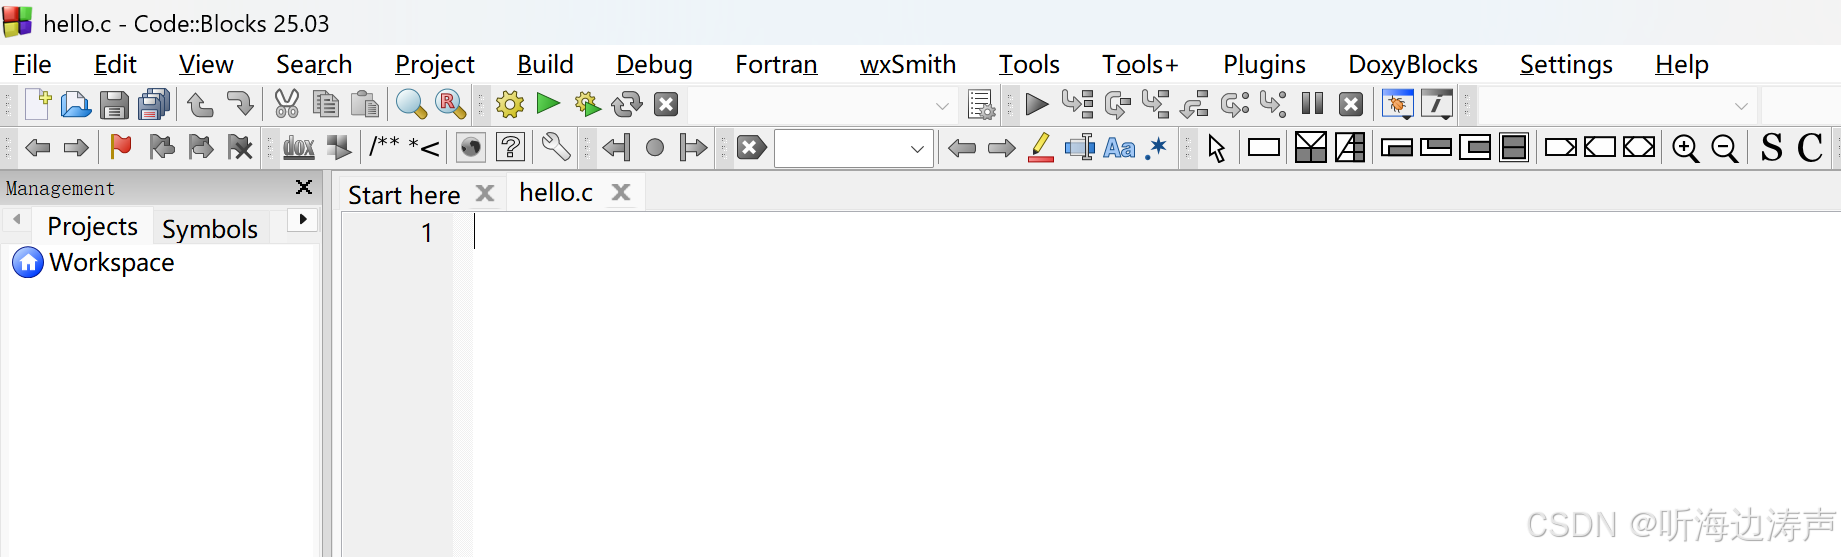Click the Build and run icon
Viewport: 1841px width, 557px height.
click(x=588, y=104)
